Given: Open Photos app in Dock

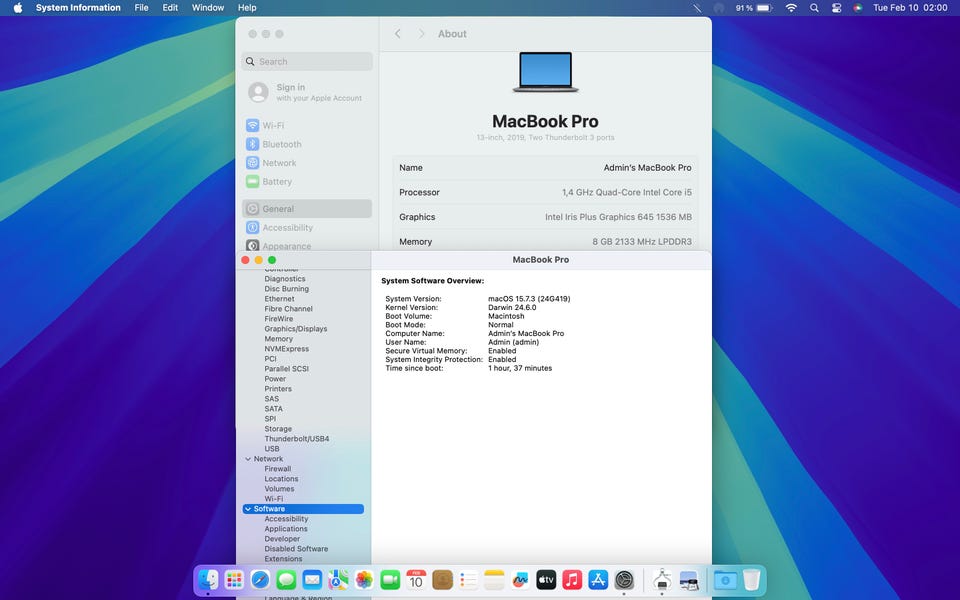Looking at the screenshot, I should [364, 580].
